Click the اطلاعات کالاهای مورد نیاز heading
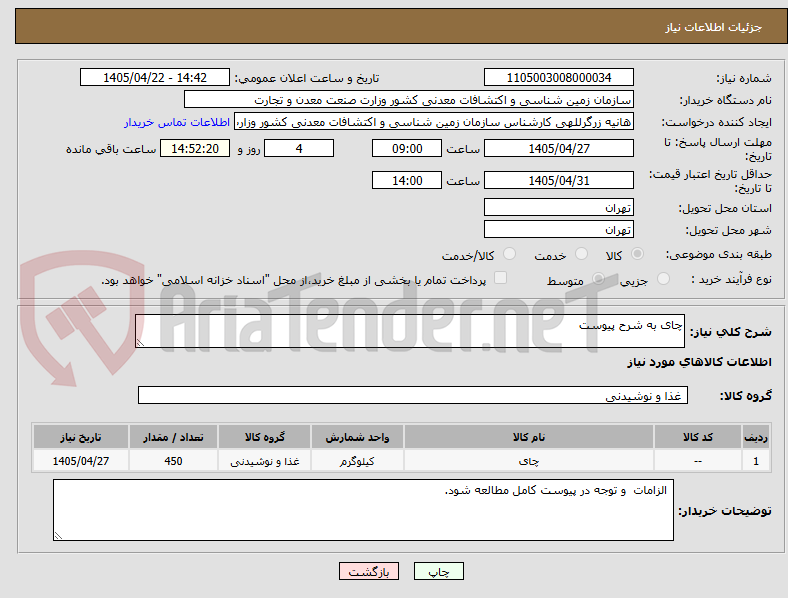 tap(700, 362)
